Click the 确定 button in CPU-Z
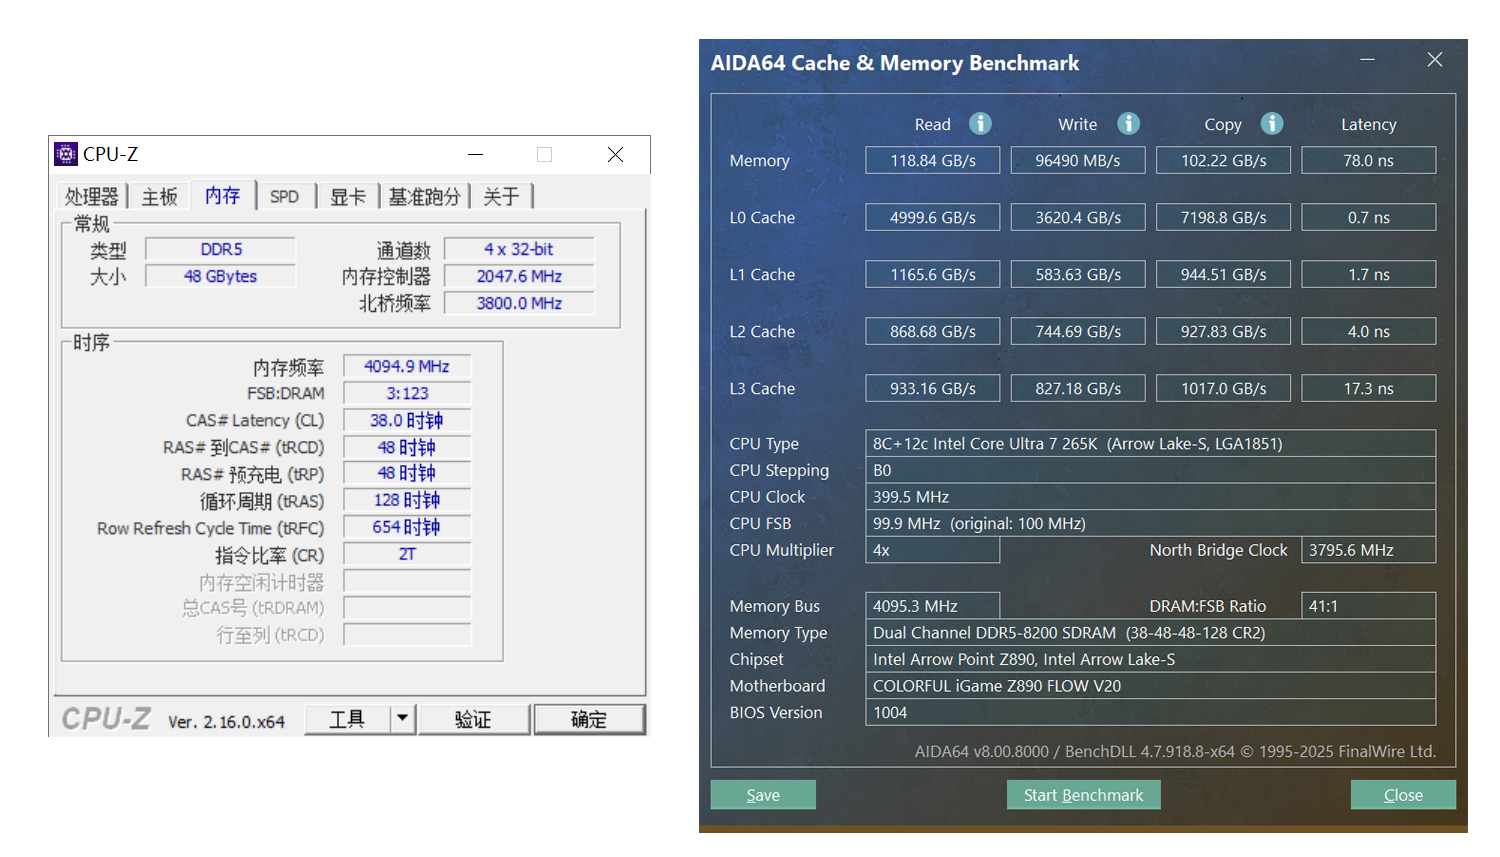The image size is (1500, 857). pyautogui.click(x=589, y=719)
